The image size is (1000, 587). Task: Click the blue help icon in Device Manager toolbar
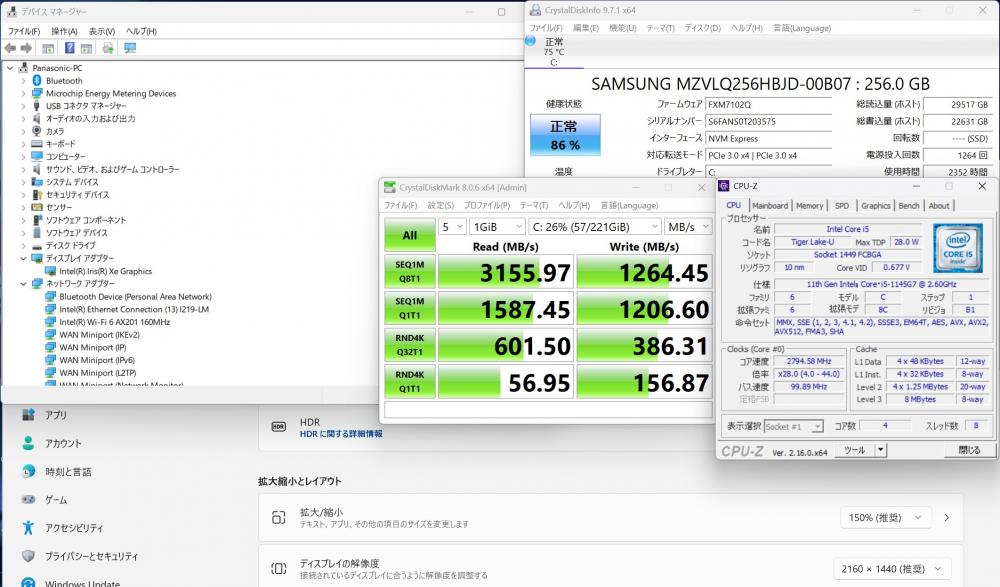pyautogui.click(x=70, y=47)
